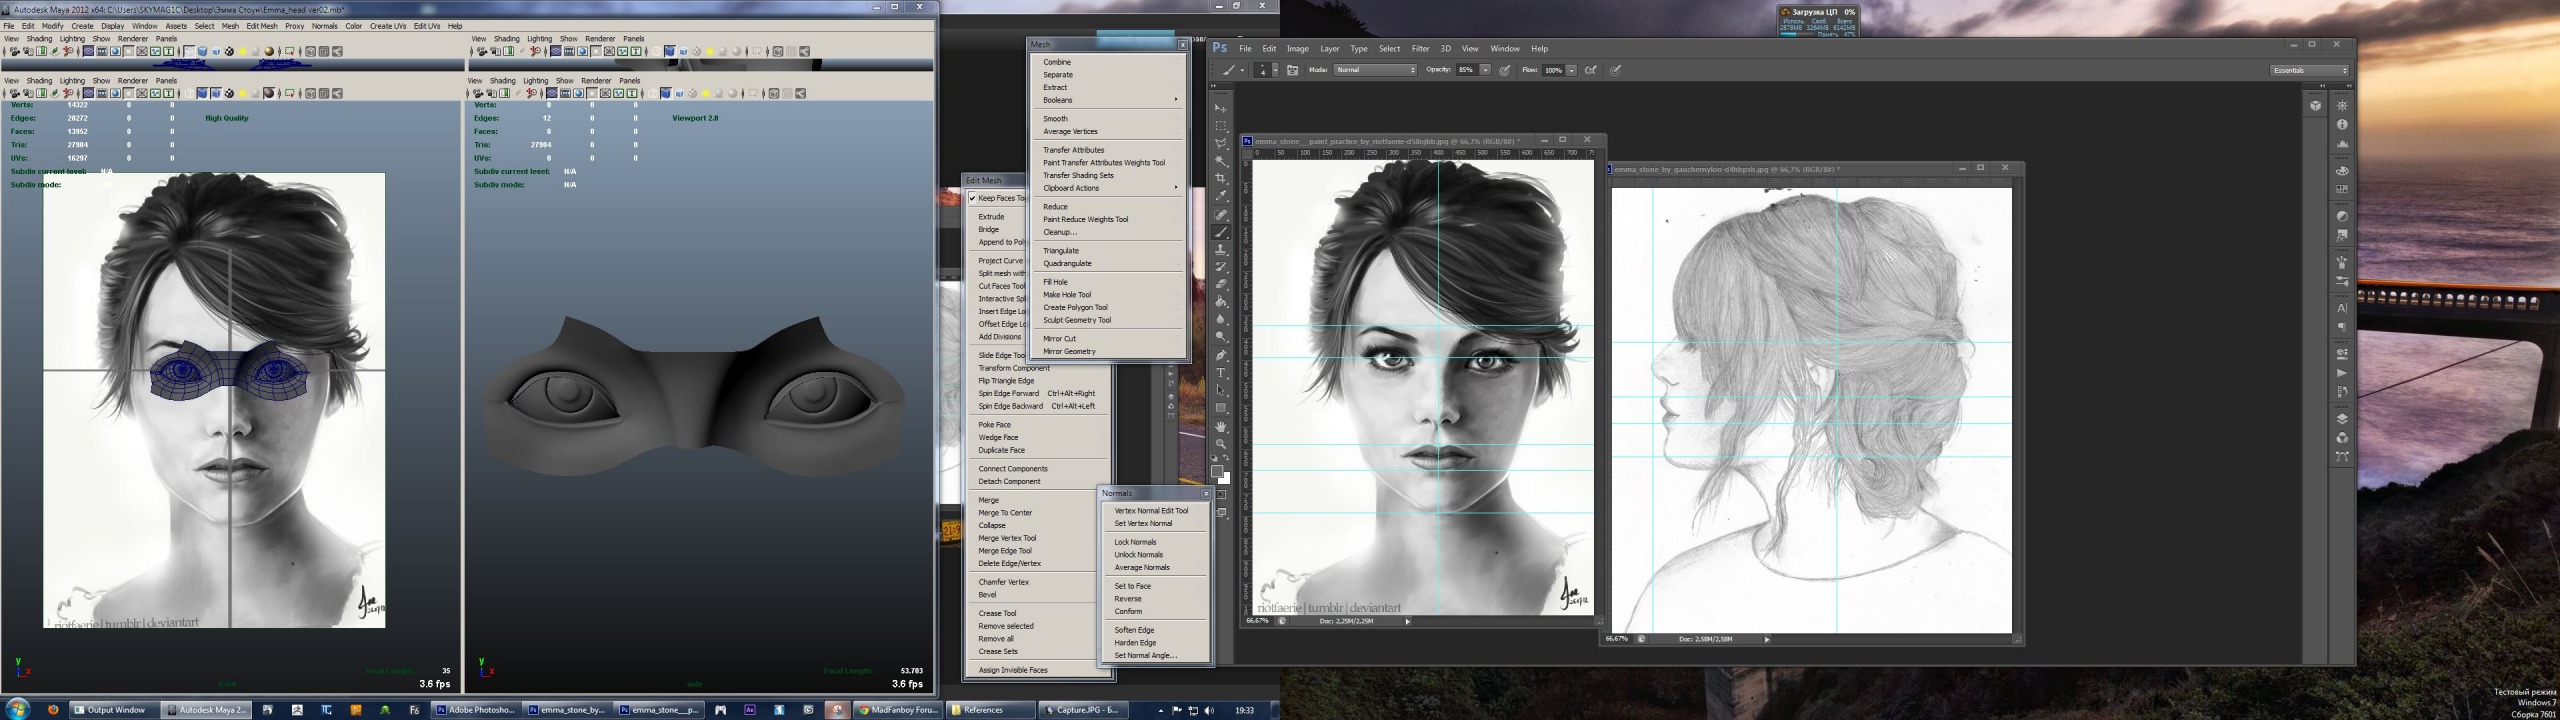The width and height of the screenshot is (2560, 720).
Task: Select the Move tool in Photoshop toolbox
Action: (1221, 108)
